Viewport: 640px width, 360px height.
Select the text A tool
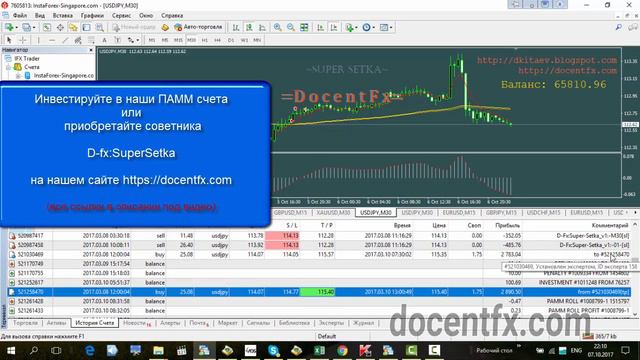click(x=104, y=40)
